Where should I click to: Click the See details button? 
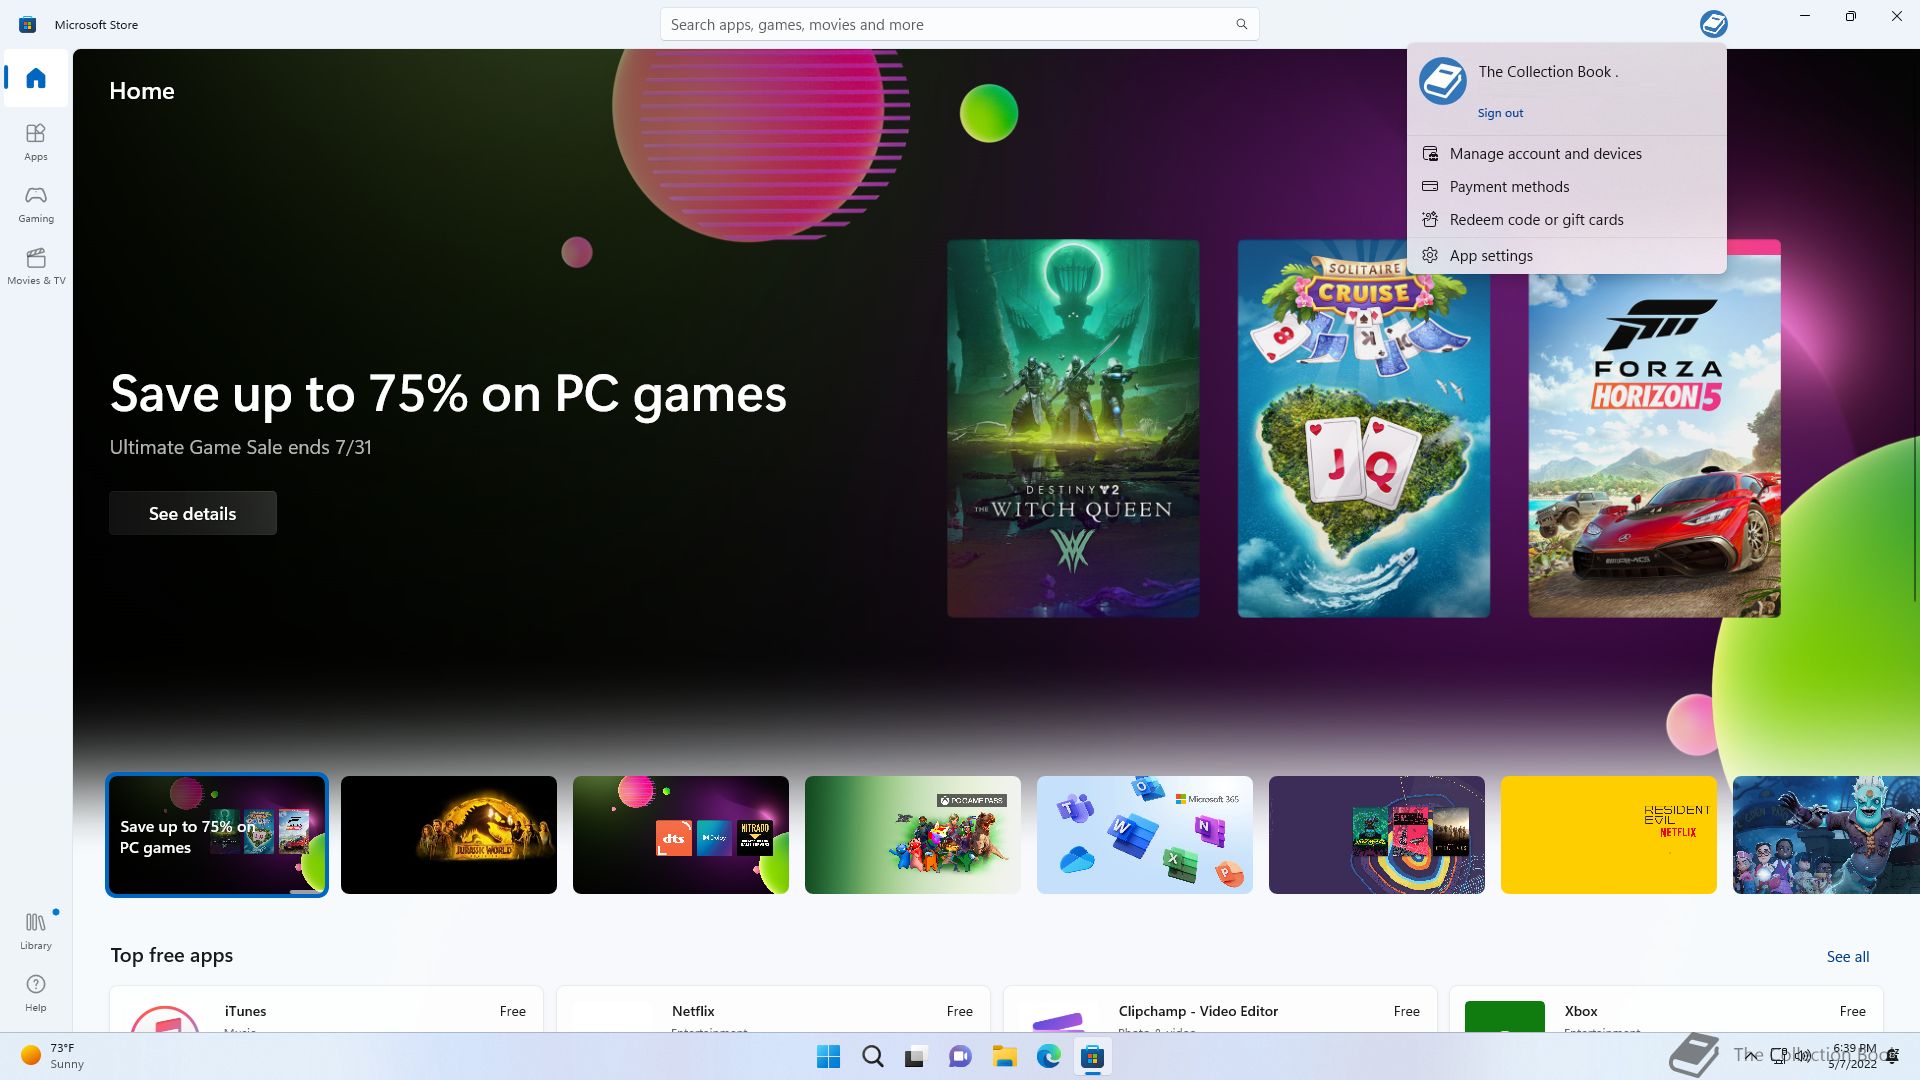[193, 513]
